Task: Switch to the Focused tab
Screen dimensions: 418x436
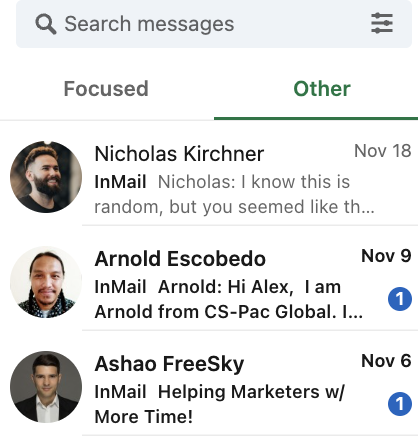Action: click(x=106, y=89)
